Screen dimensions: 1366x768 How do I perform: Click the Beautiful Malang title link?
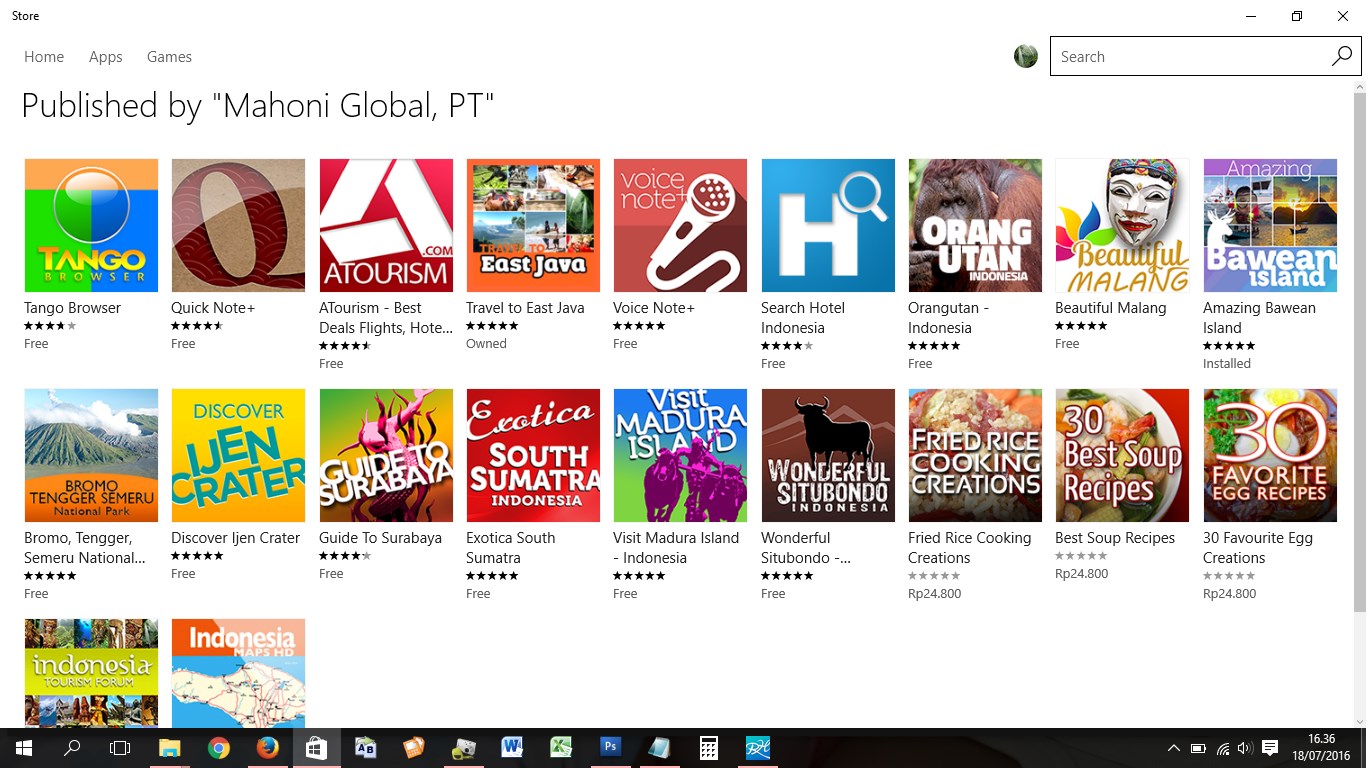coord(1111,308)
